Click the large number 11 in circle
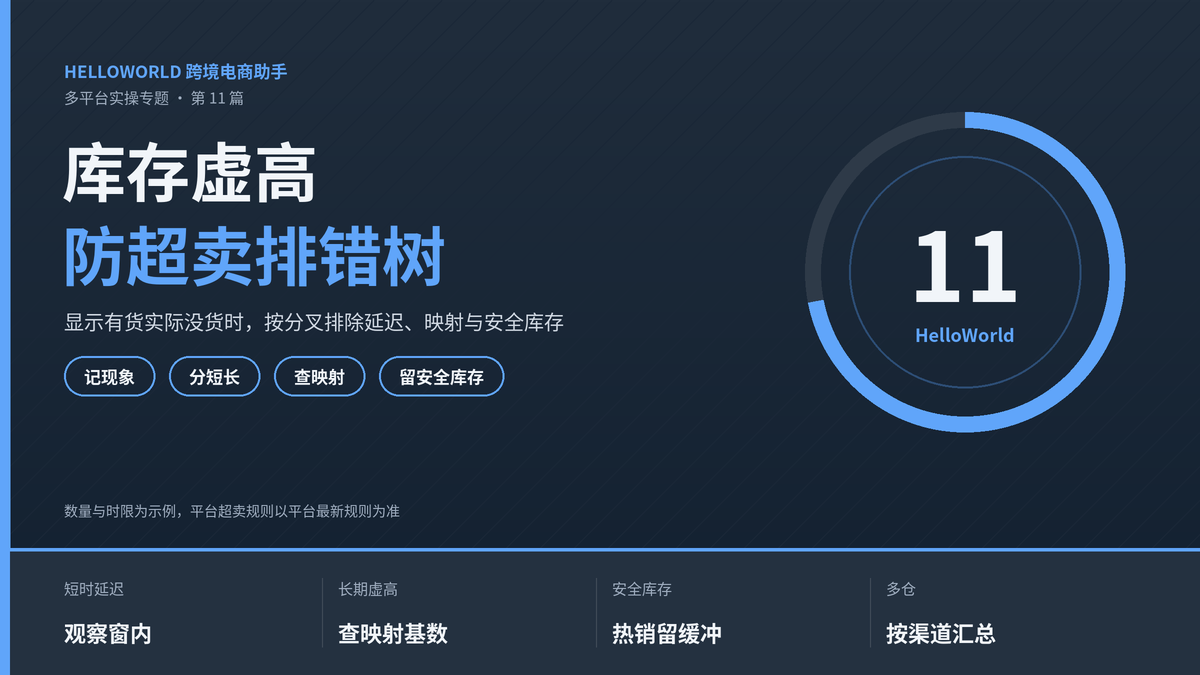1200x675 pixels. pyautogui.click(x=965, y=267)
